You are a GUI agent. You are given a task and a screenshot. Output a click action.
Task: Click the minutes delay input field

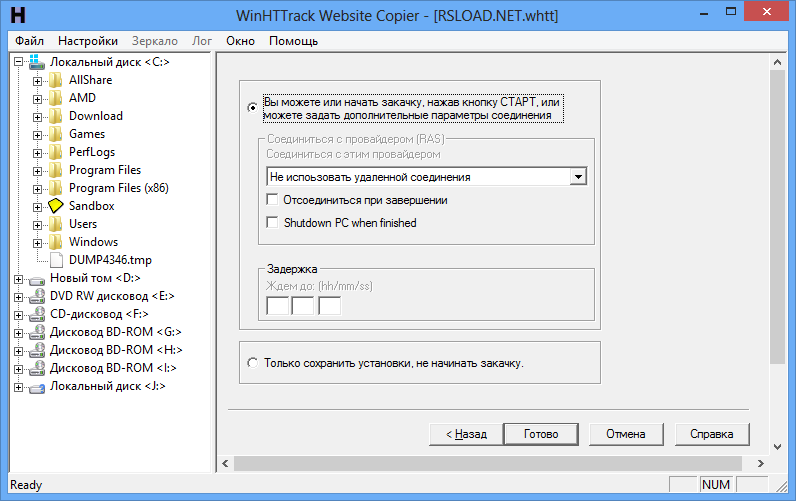coord(303,306)
